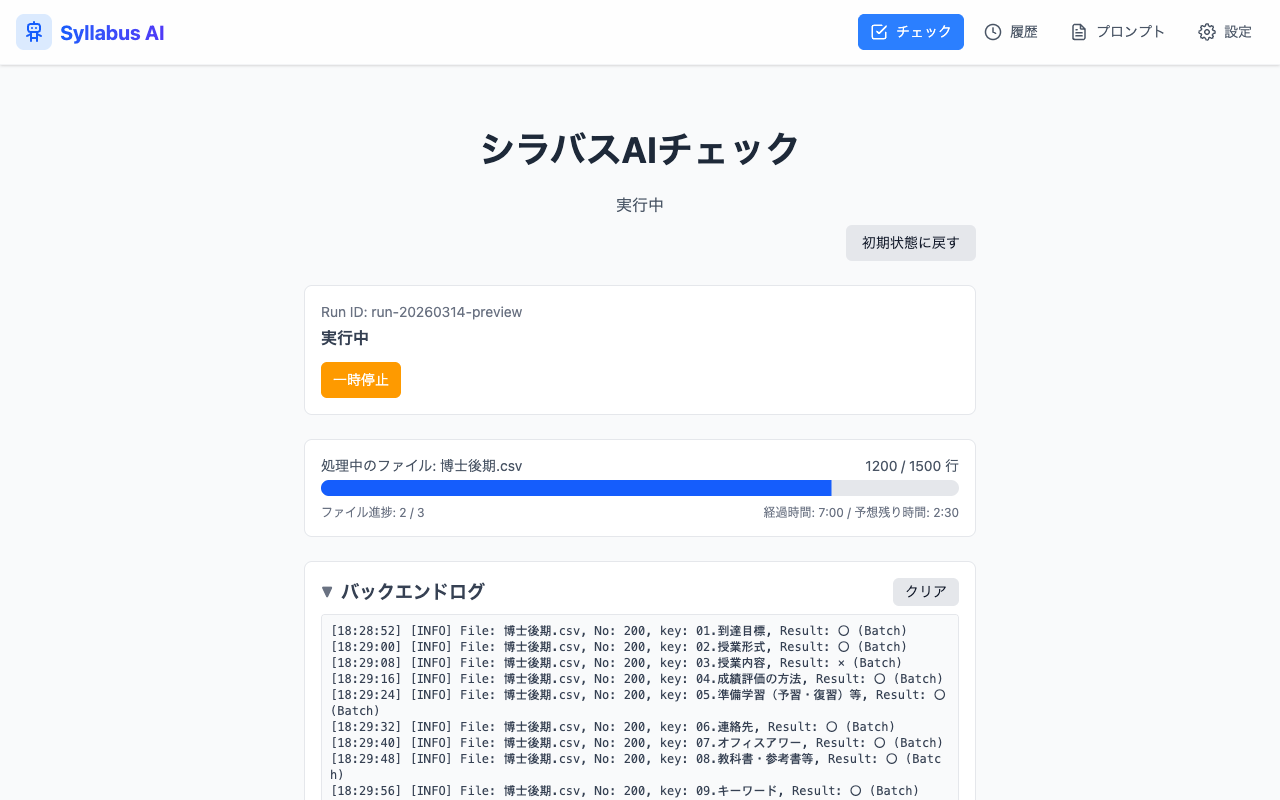The height and width of the screenshot is (800, 1280).
Task: Open the Syllabus AI home link
Action: [x=111, y=31]
